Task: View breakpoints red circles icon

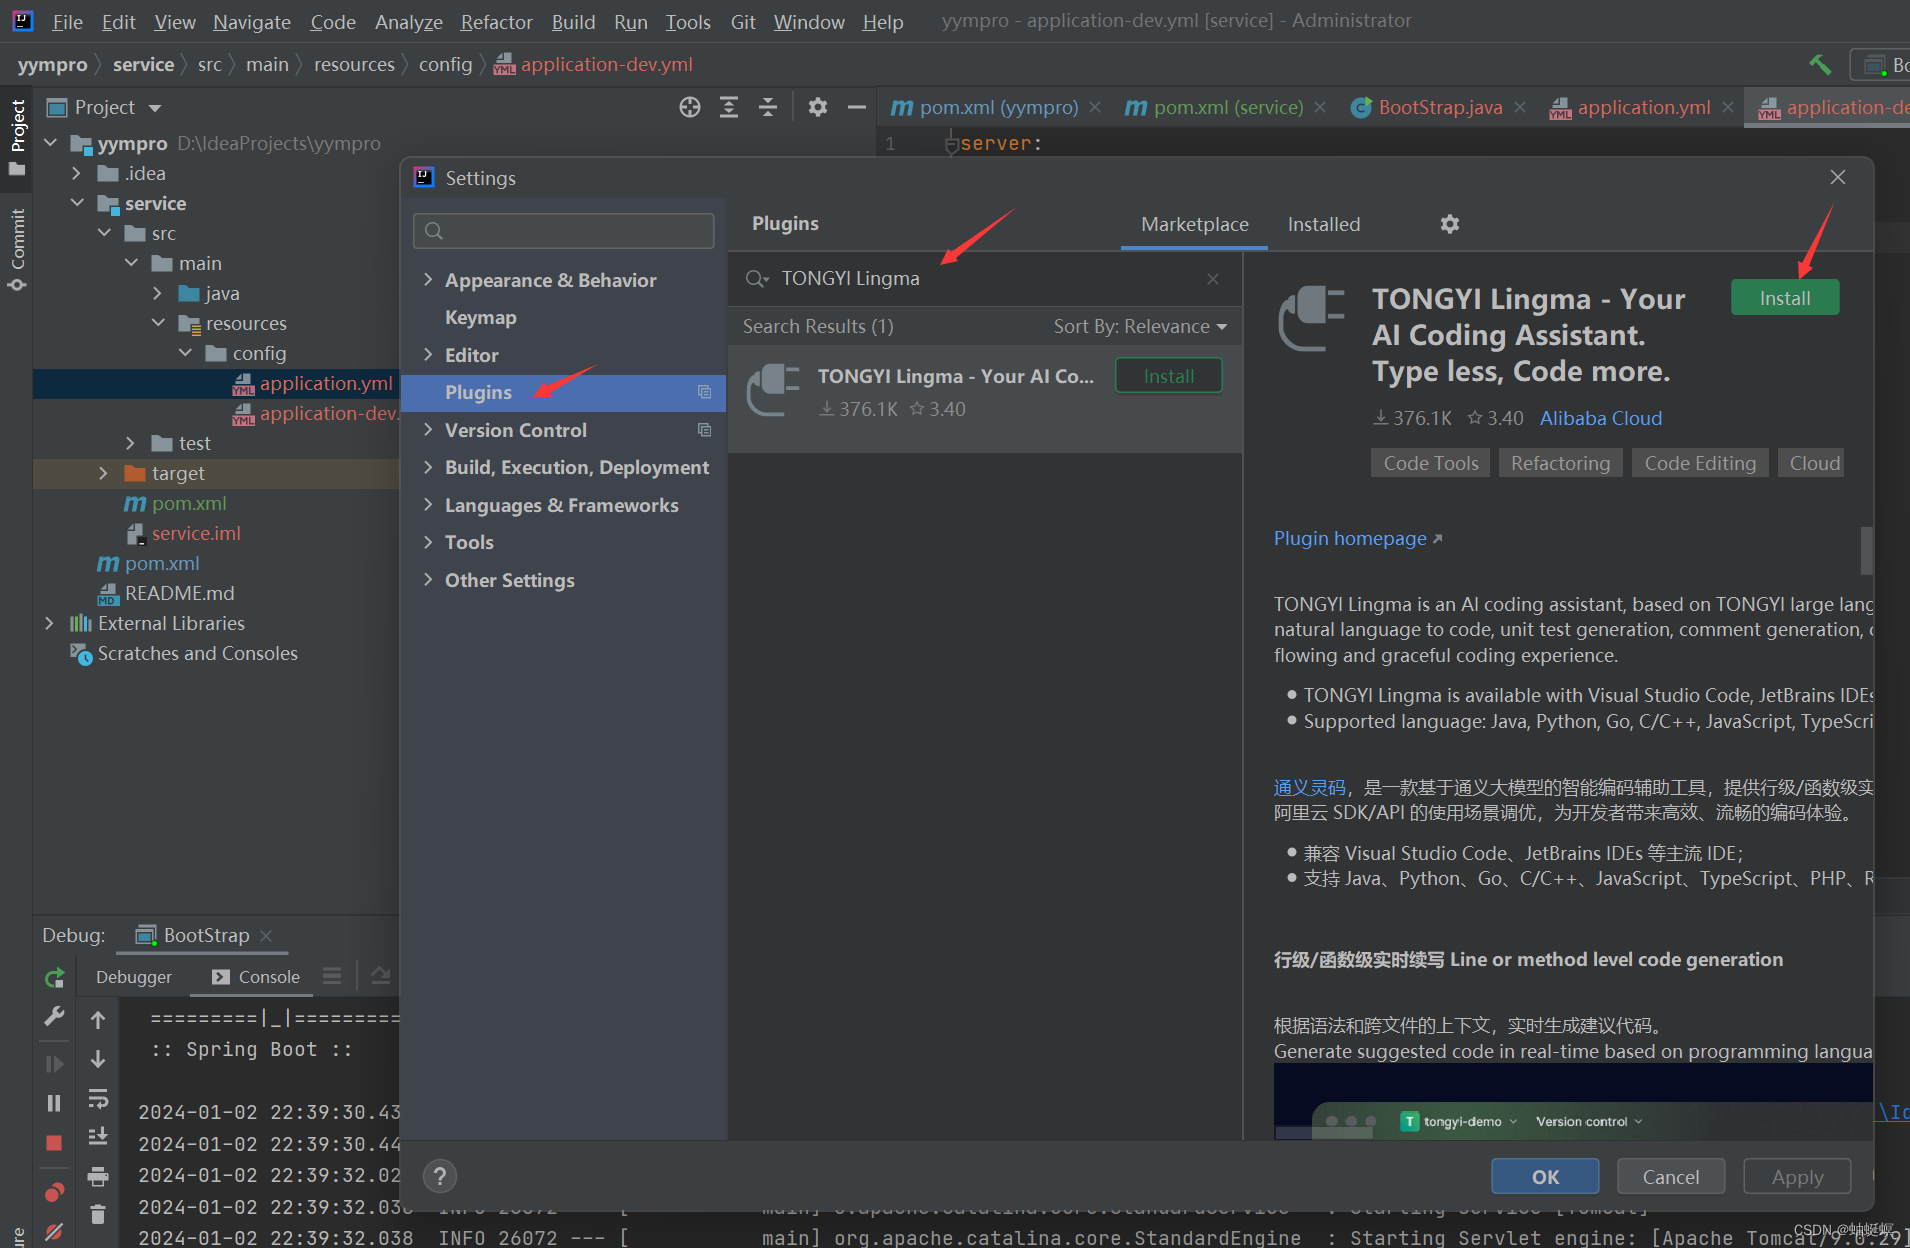Action: (x=54, y=1192)
